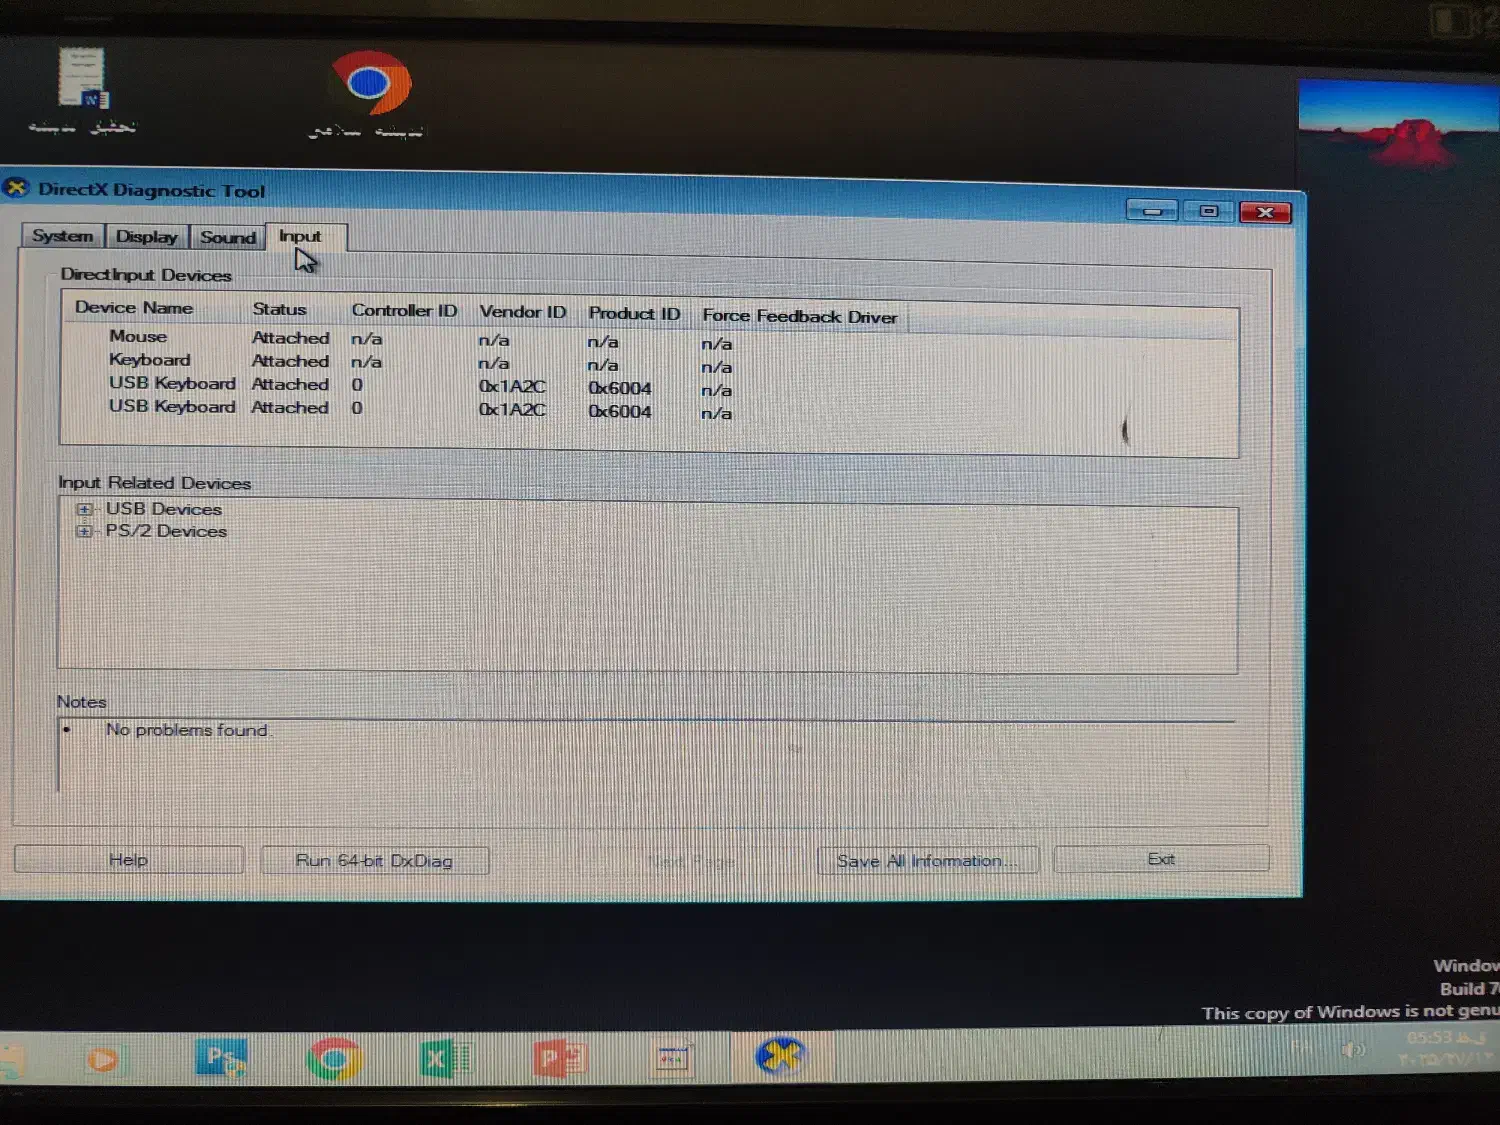Launch Excel from the taskbar
The image size is (1500, 1125).
pos(441,1058)
